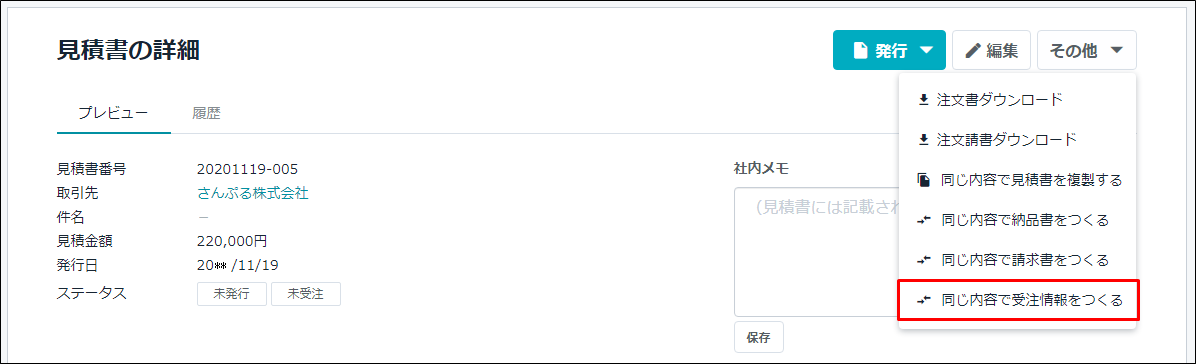Expand the 発行 dropdown arrow

[x=926, y=50]
